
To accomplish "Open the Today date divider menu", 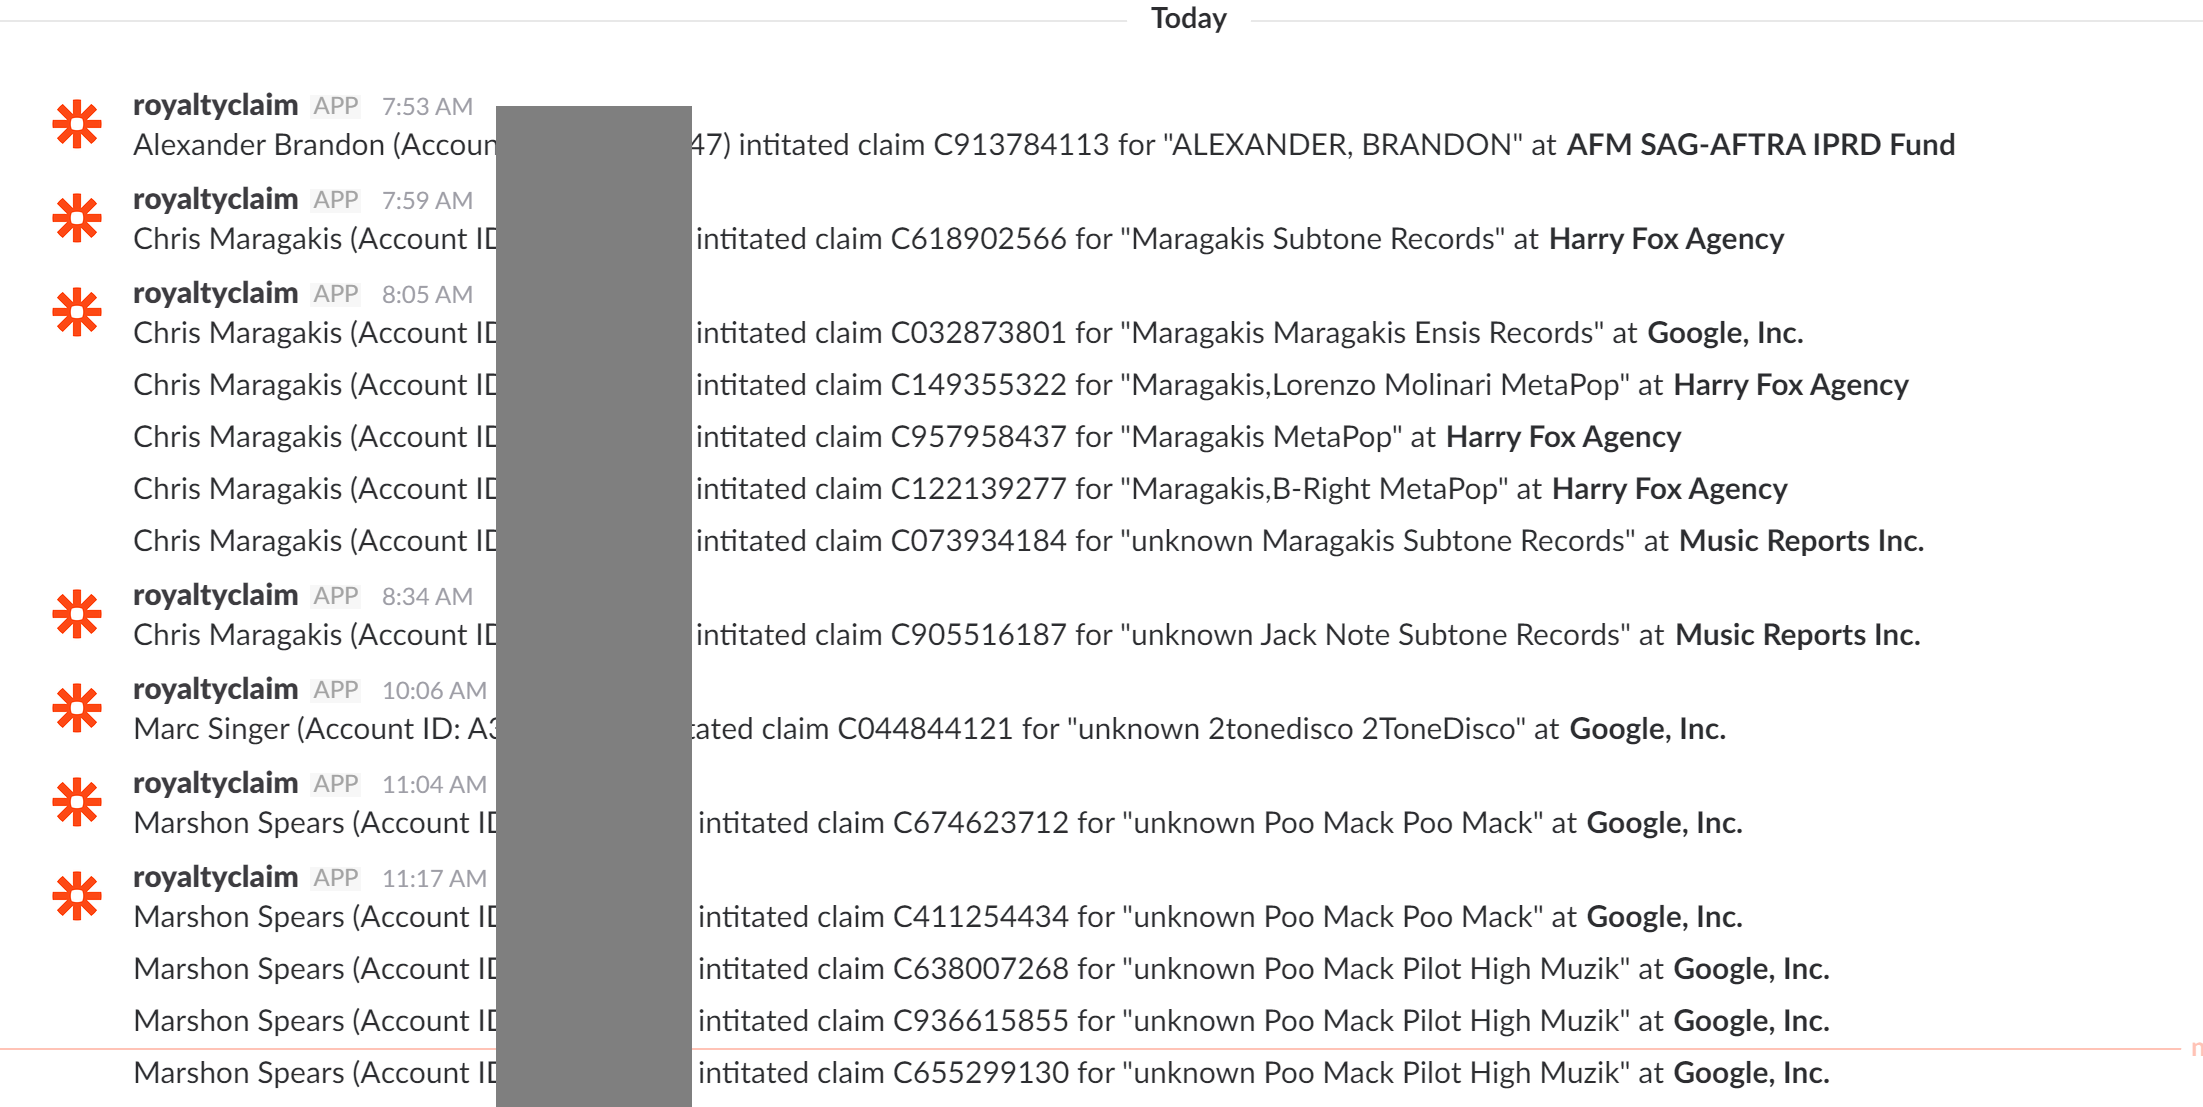I will [x=1188, y=19].
